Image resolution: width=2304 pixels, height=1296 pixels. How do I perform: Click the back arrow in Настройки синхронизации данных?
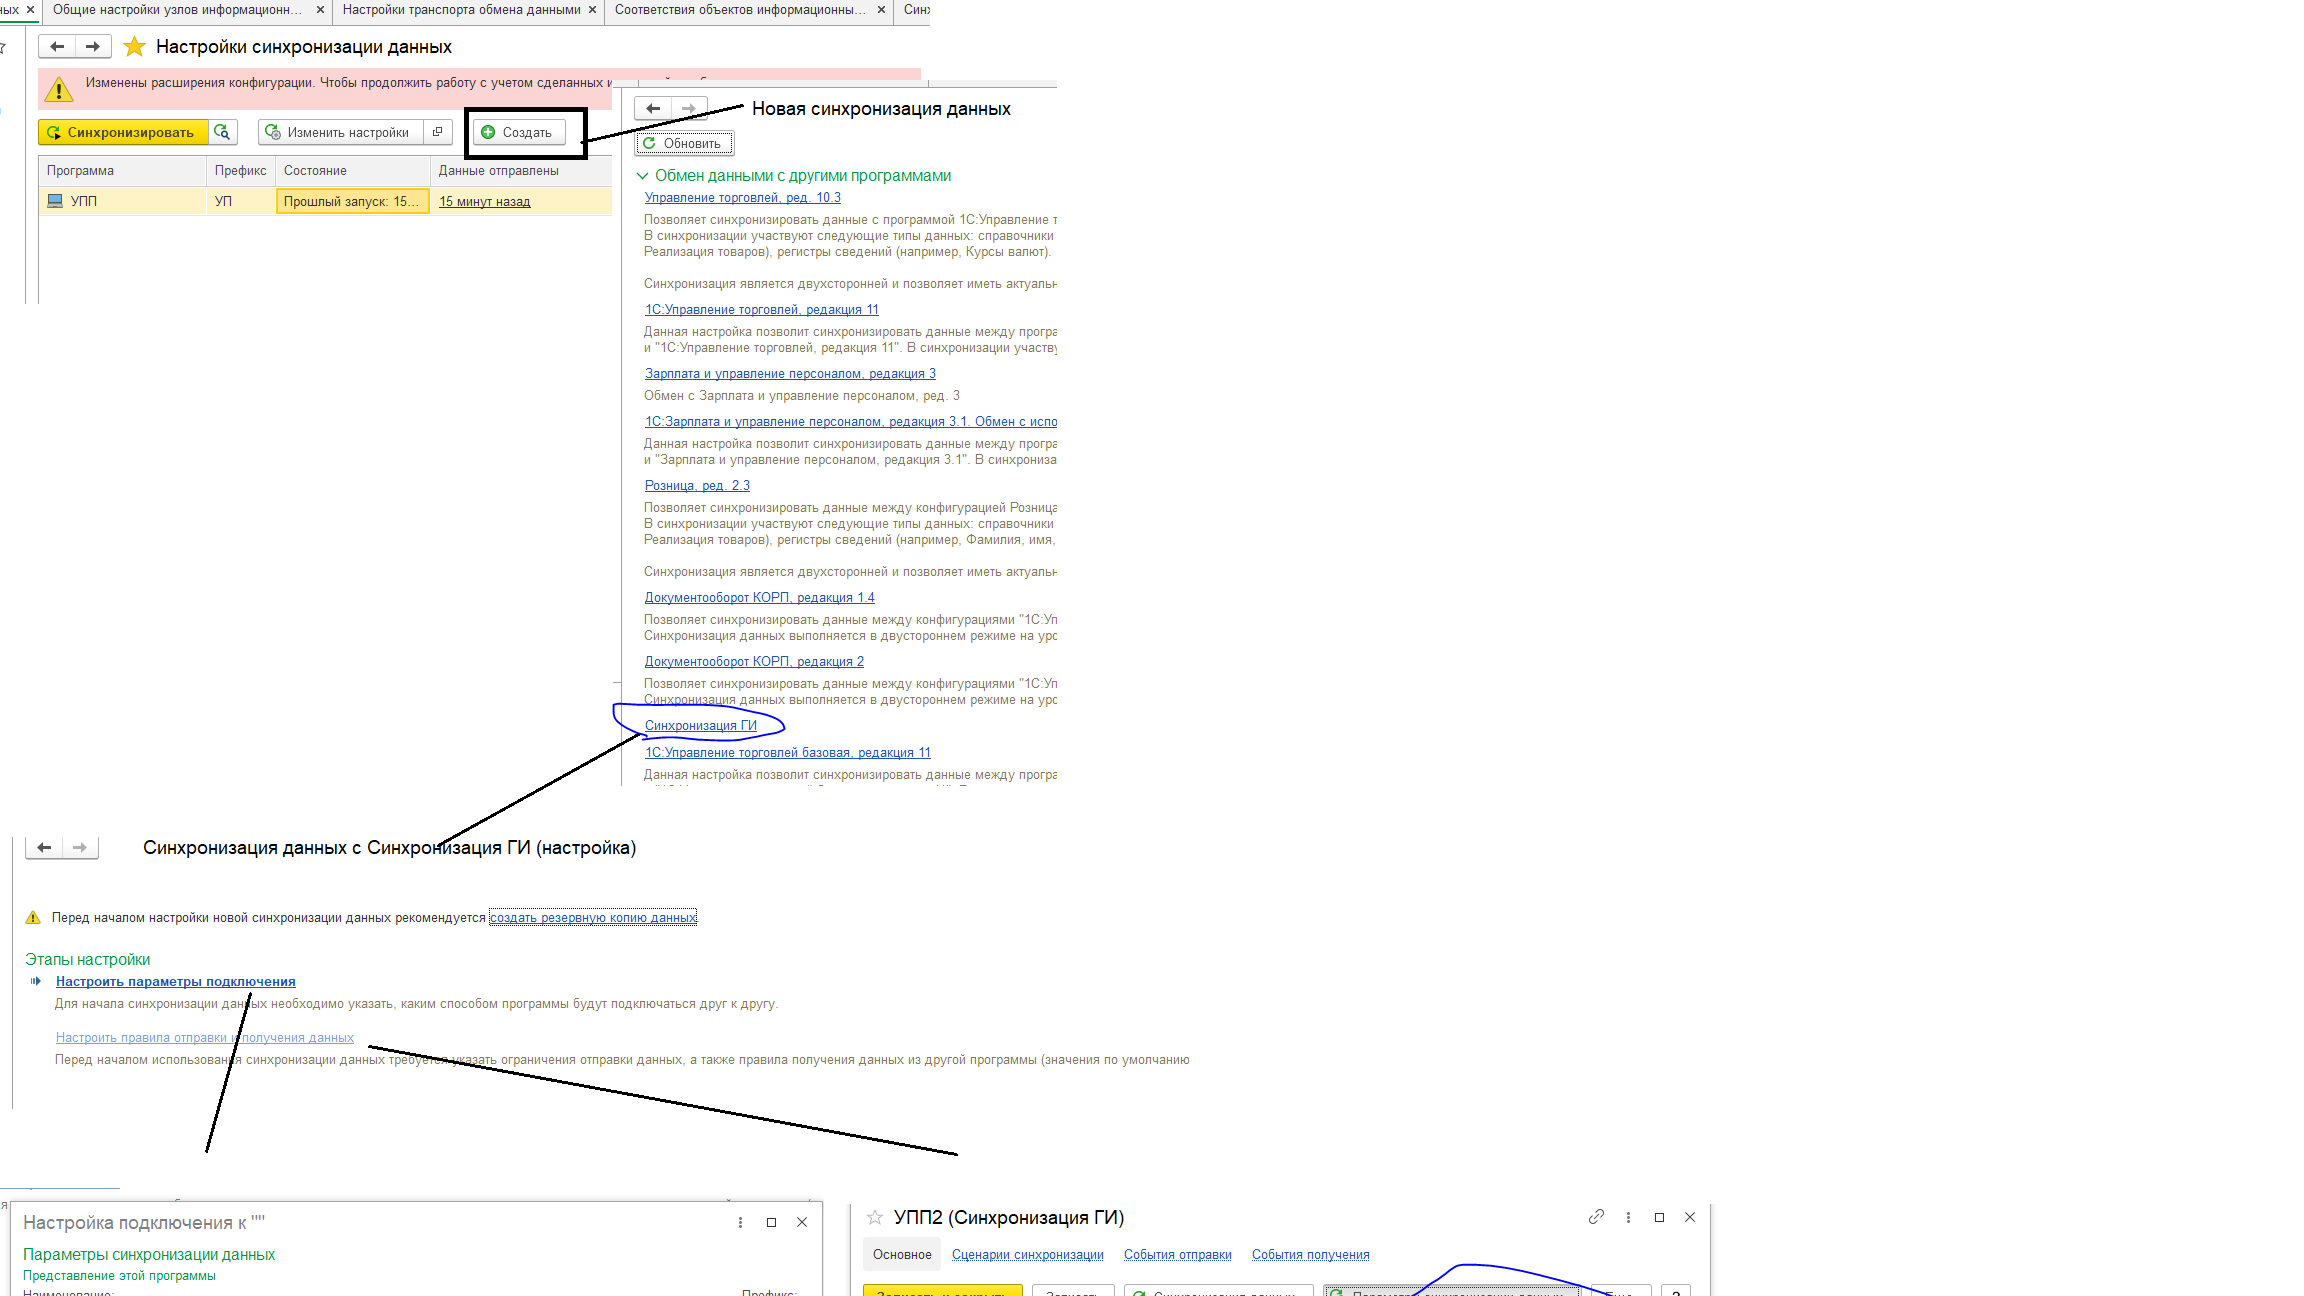pos(57,46)
